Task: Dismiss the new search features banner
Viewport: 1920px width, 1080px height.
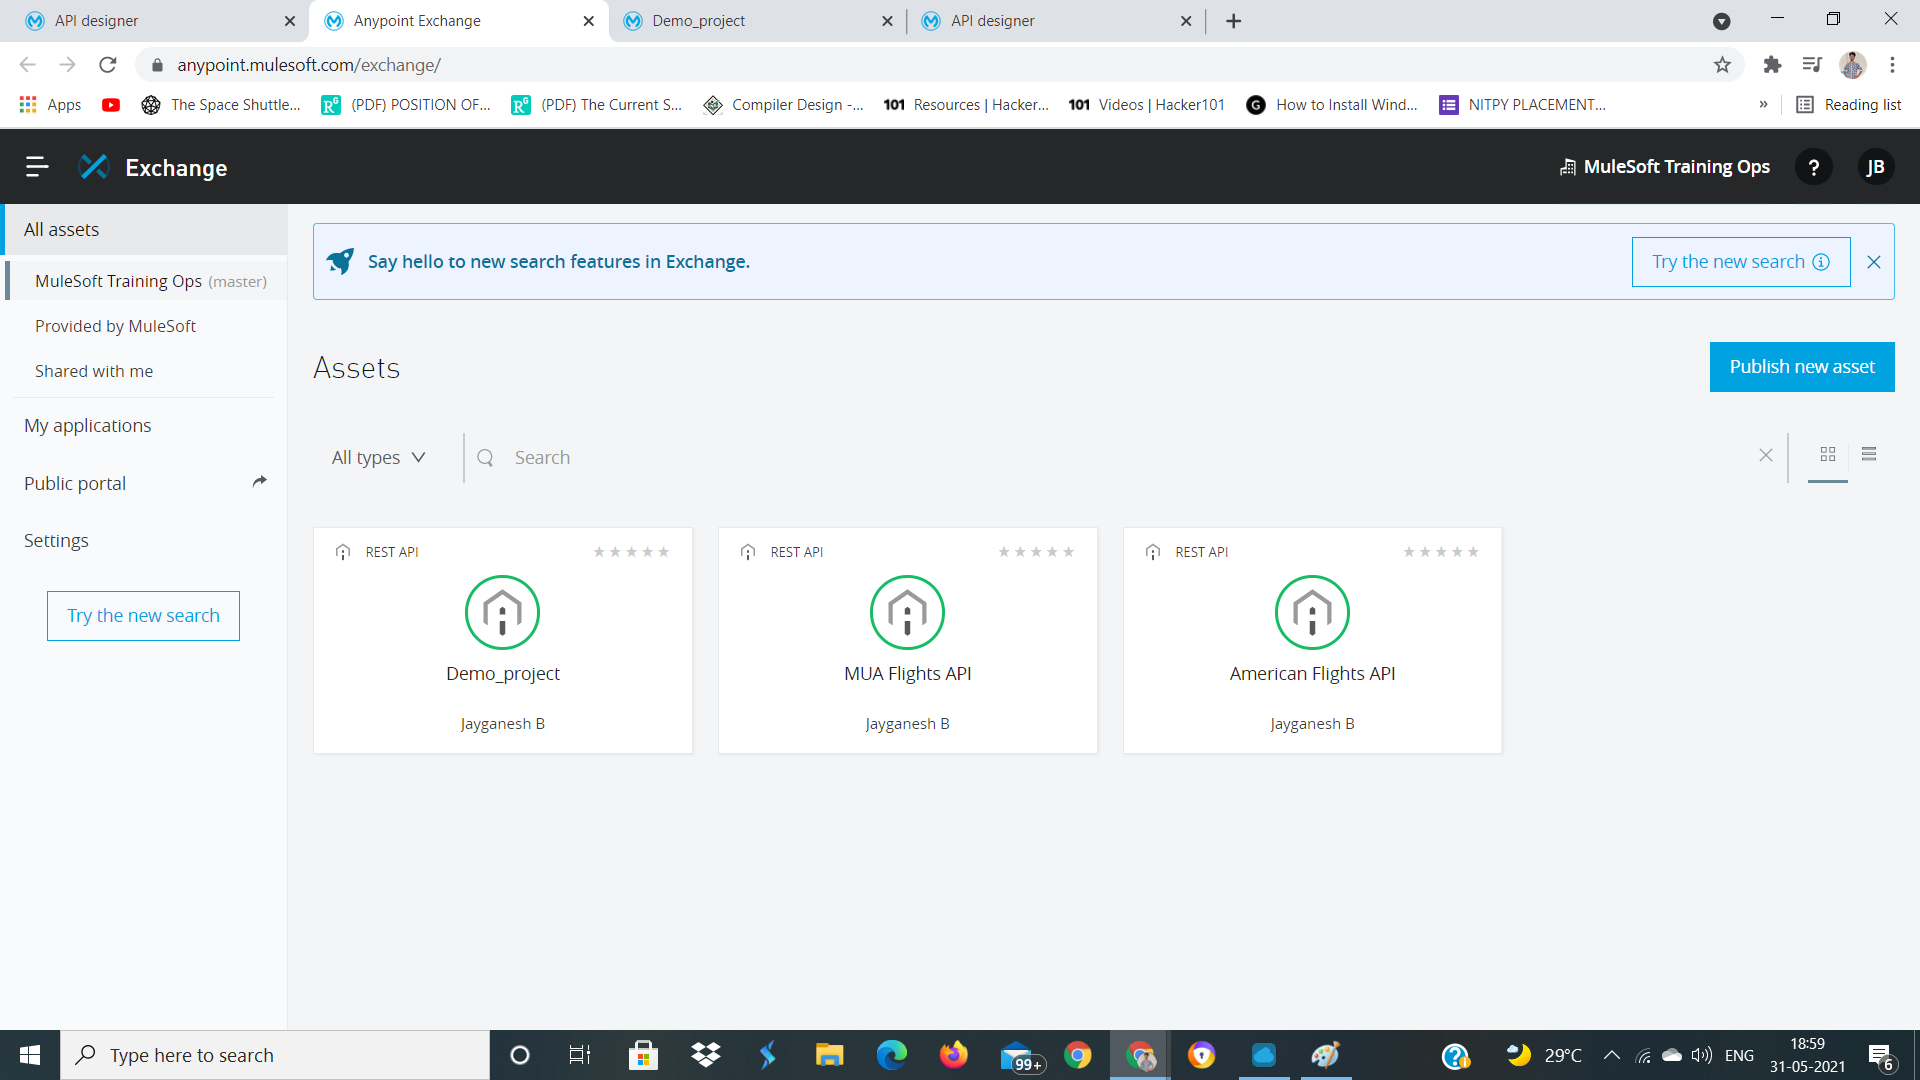Action: [x=1875, y=261]
